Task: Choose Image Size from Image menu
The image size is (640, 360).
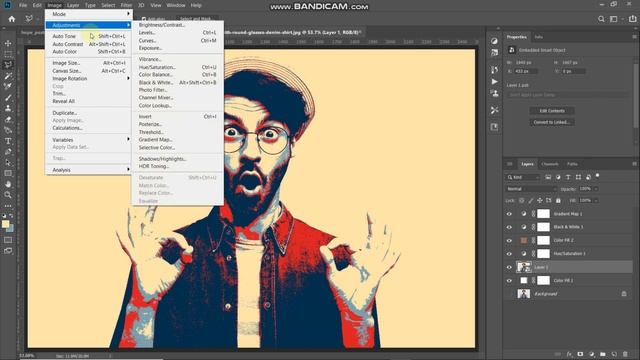Action: 88,63
